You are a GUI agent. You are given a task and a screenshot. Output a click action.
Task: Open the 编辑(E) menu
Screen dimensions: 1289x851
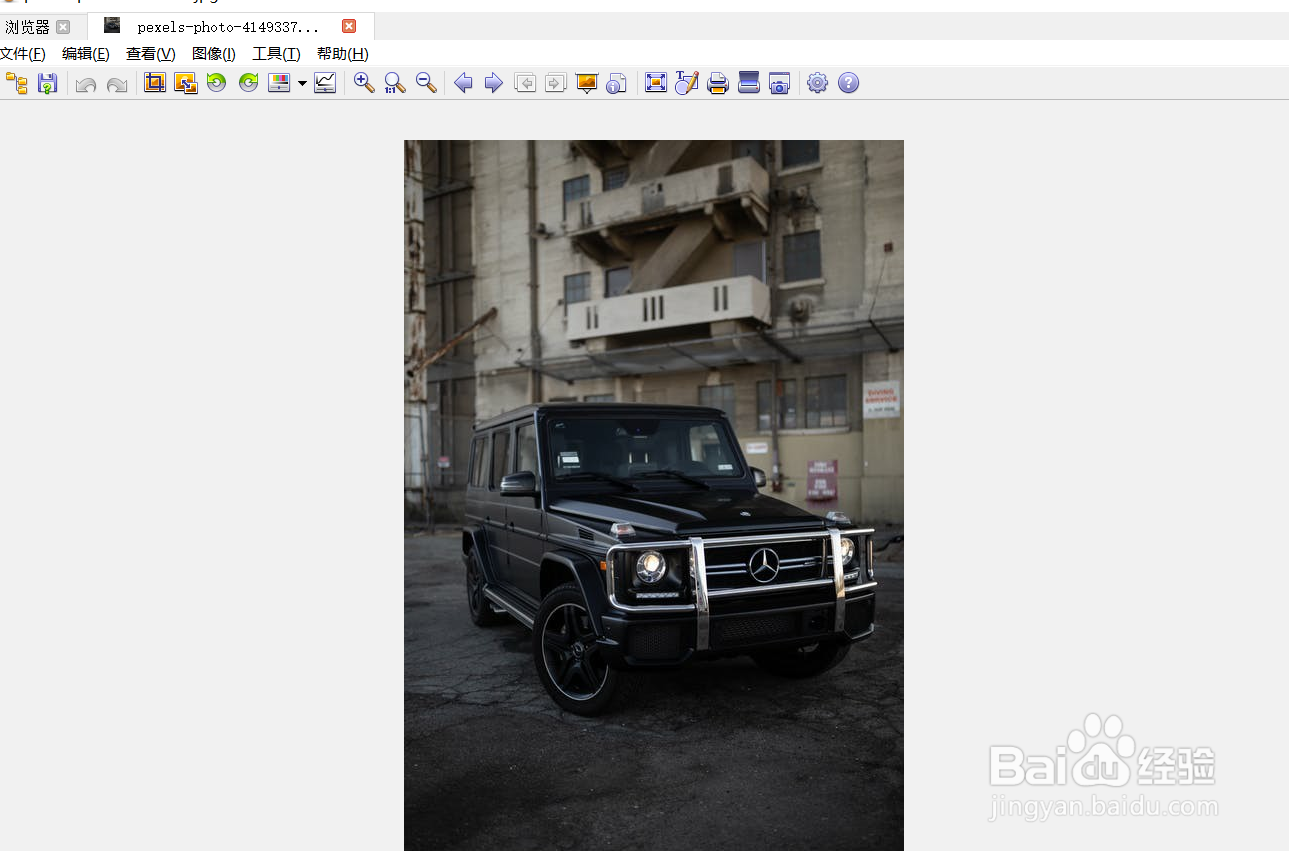86,54
